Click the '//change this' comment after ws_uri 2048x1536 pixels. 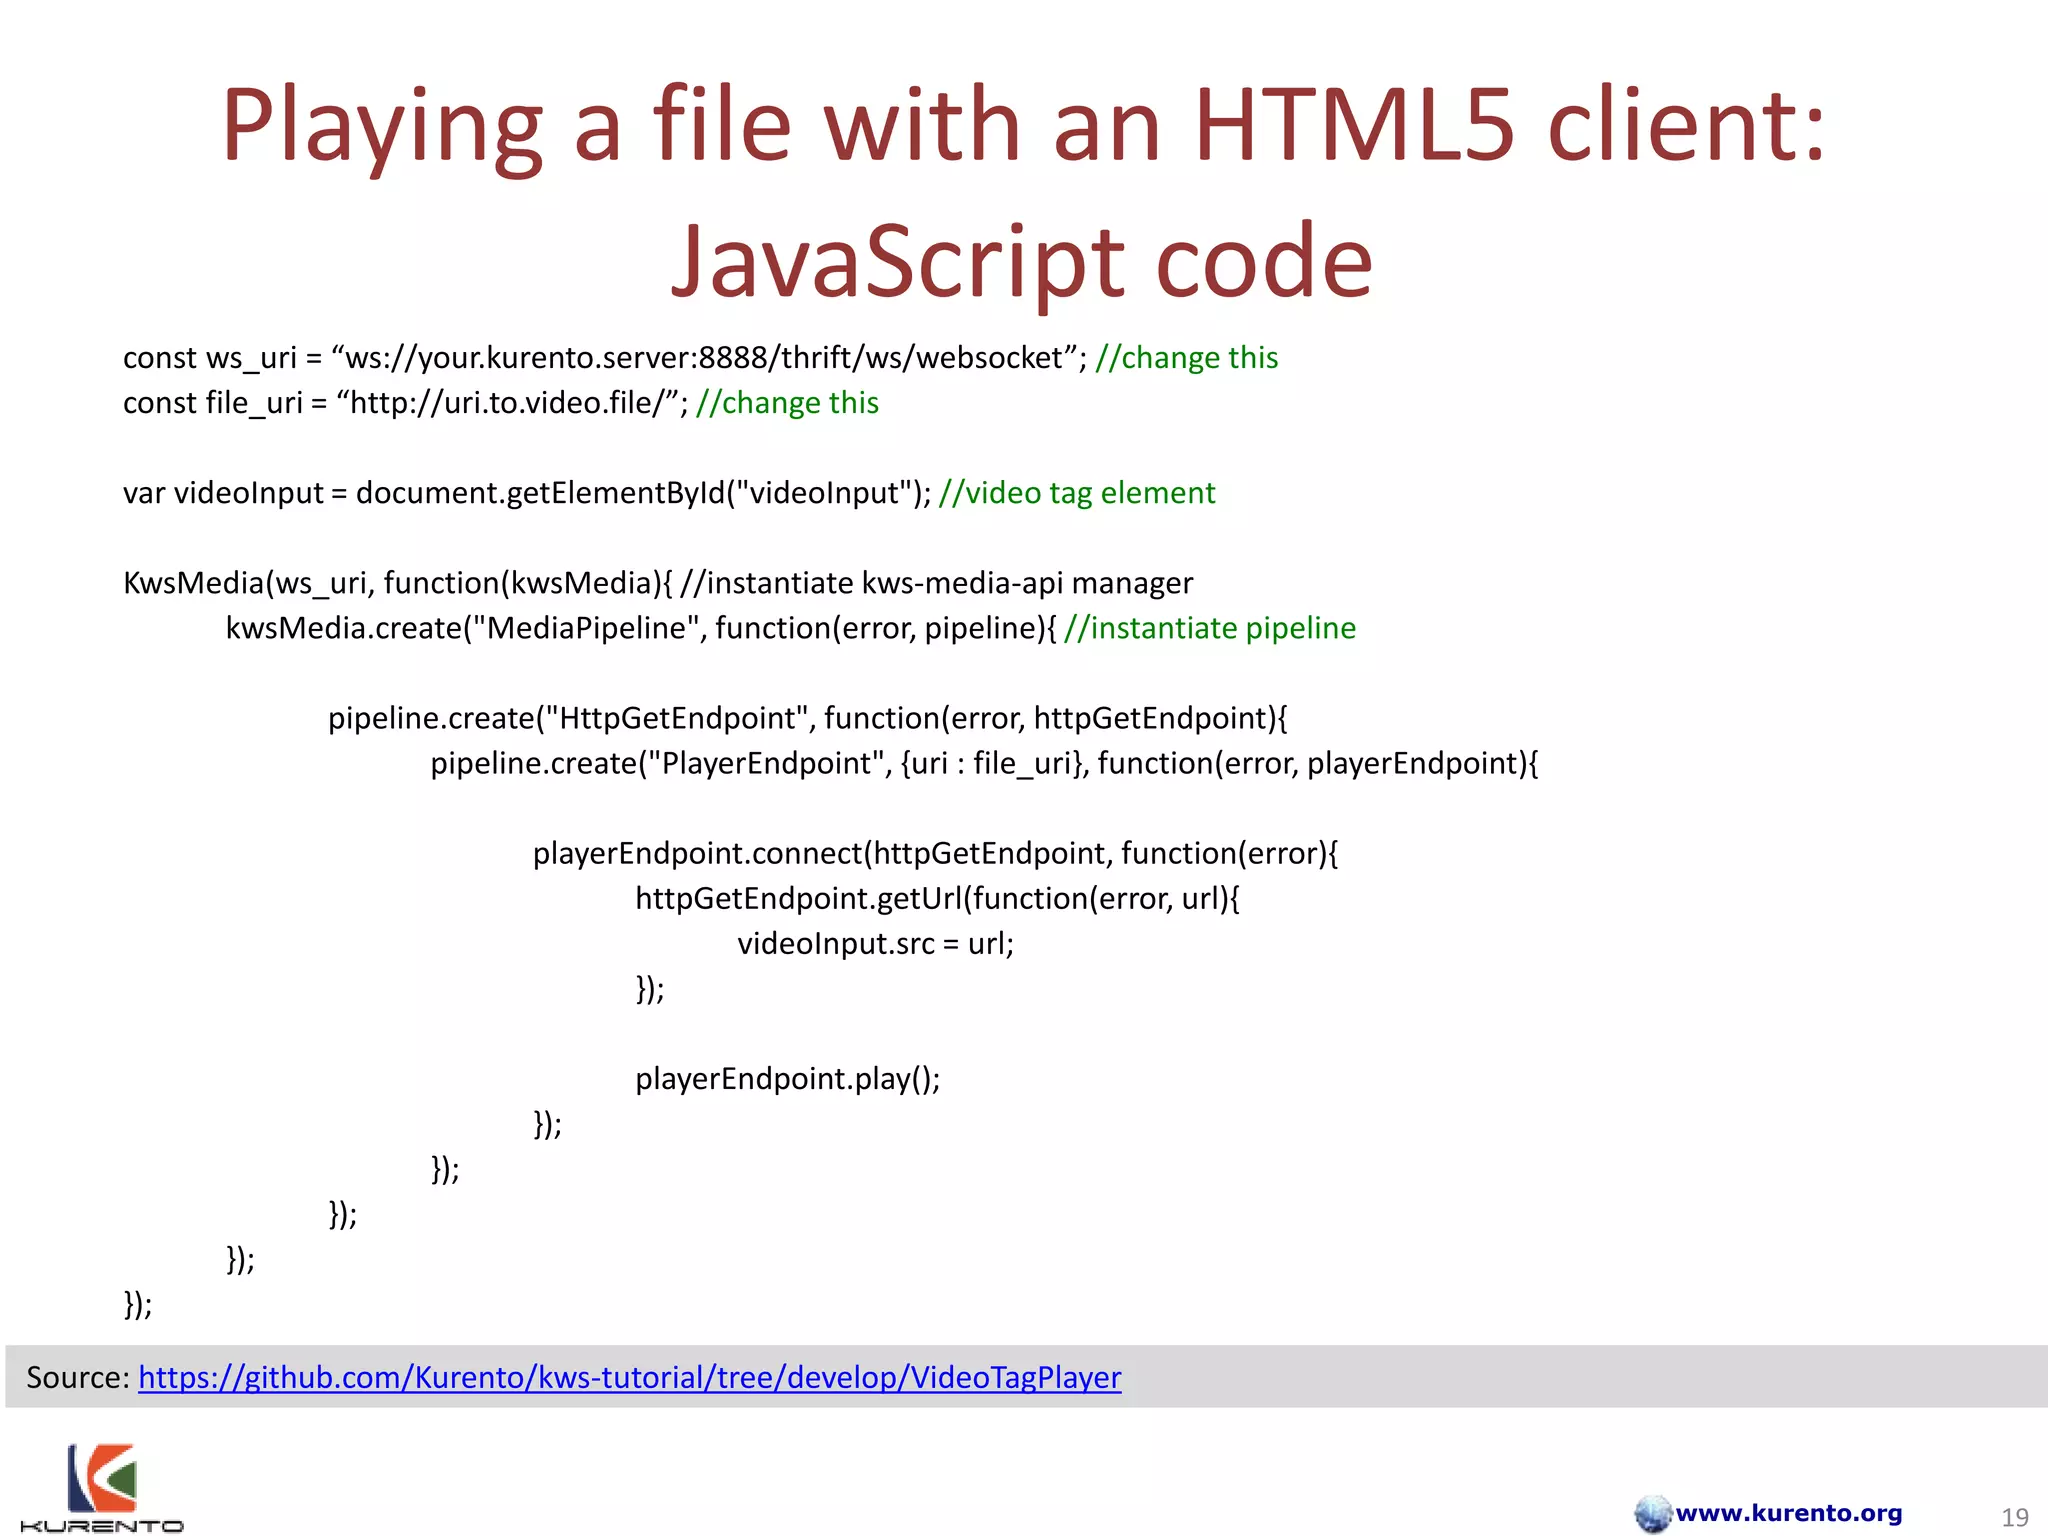[1187, 358]
